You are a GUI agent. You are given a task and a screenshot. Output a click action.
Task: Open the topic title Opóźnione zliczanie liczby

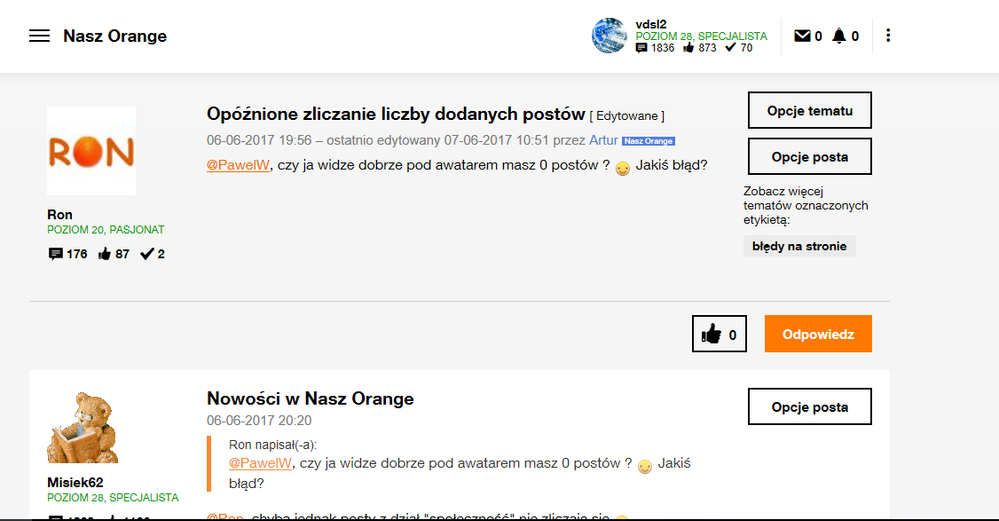point(396,113)
